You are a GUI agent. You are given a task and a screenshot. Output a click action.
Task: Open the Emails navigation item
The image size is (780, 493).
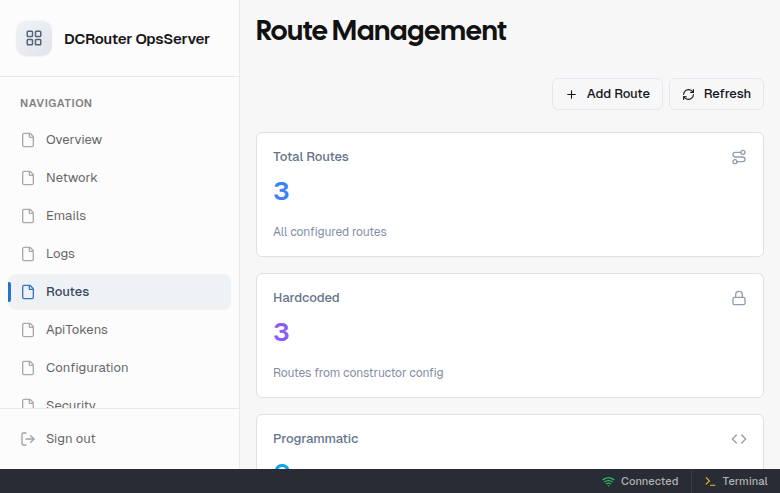66,216
